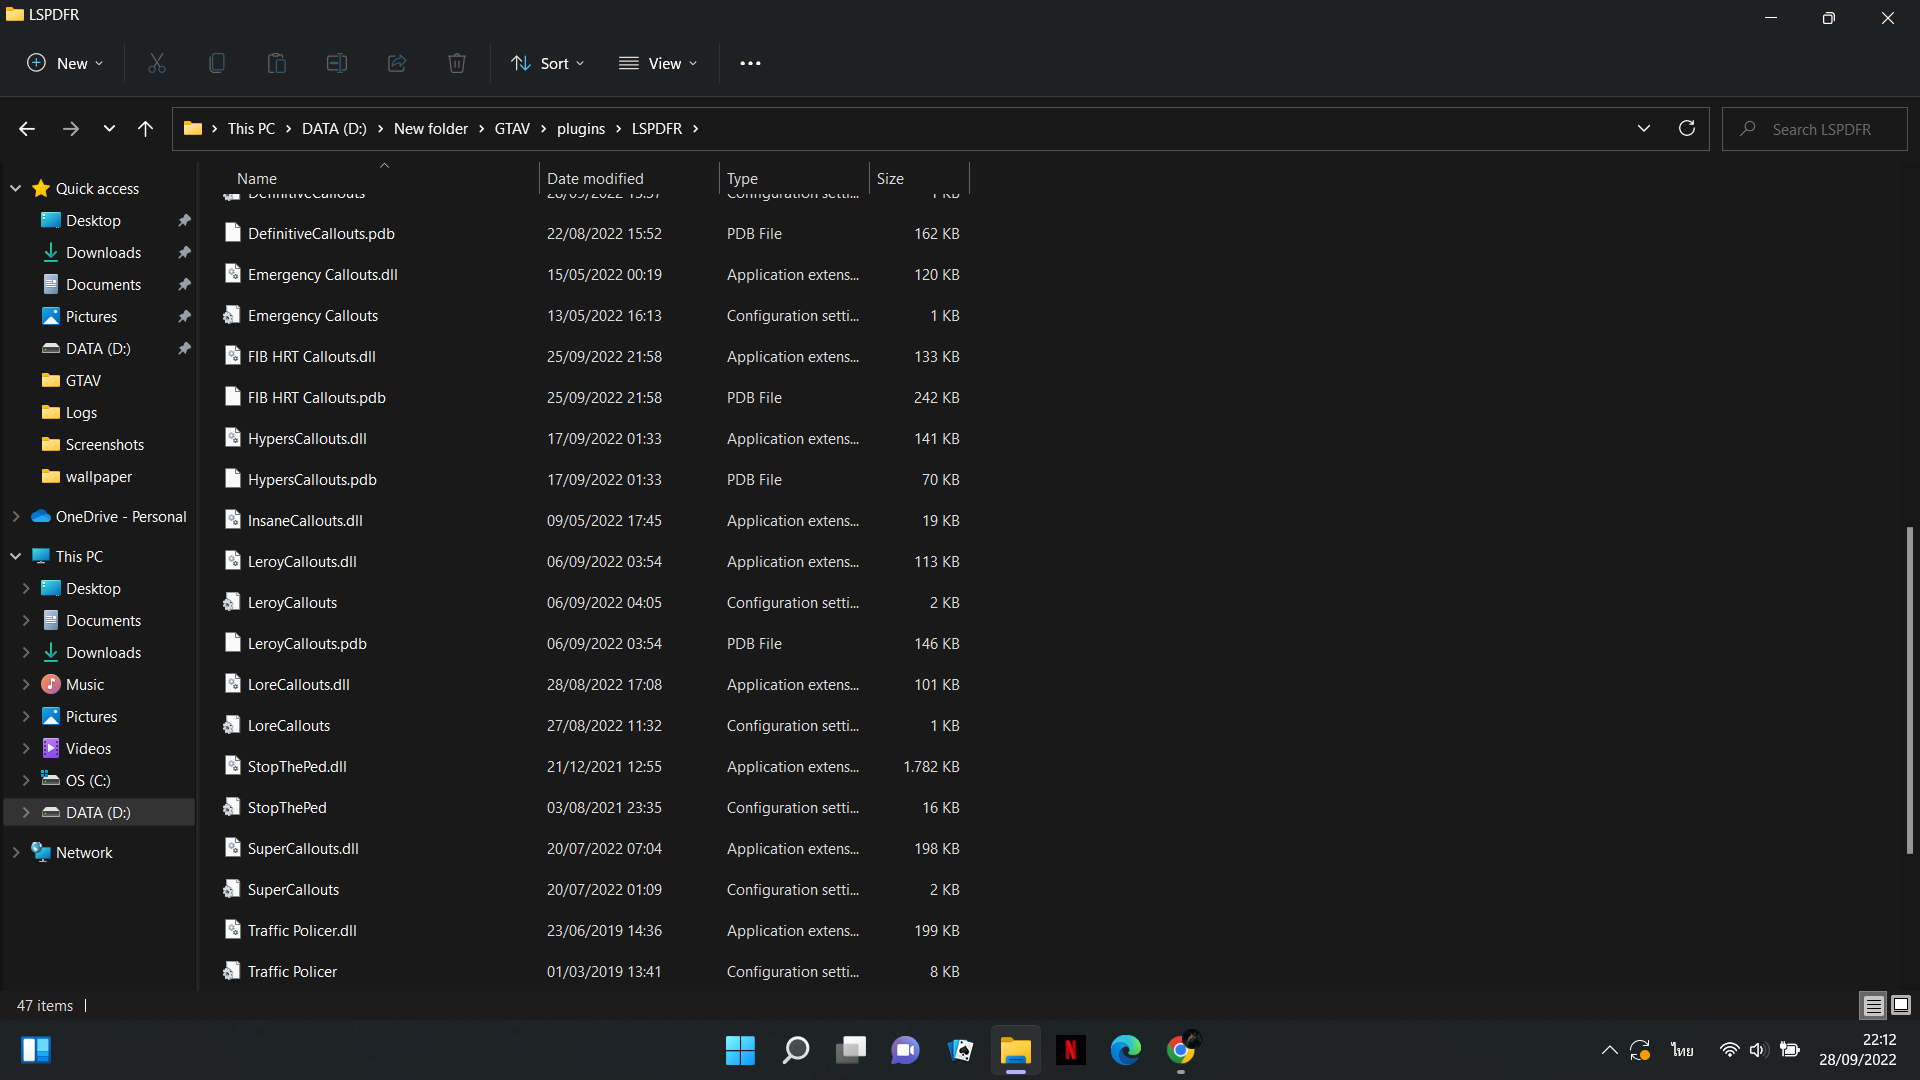Click GTAV in the address breadcrumb
Viewport: 1920px width, 1080px height.
click(x=512, y=129)
